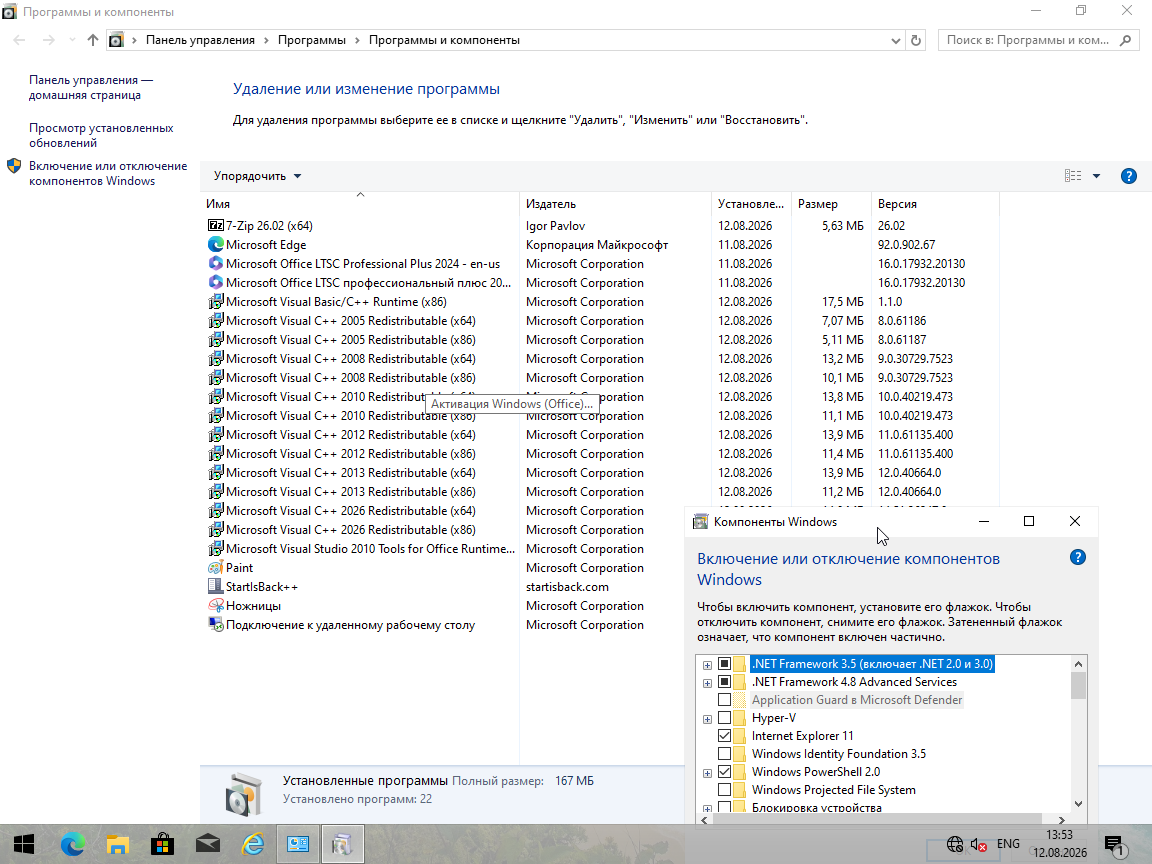This screenshot has height=864, width=1152.
Task: Open Панель управления — домашняя страница link
Action: (91, 87)
